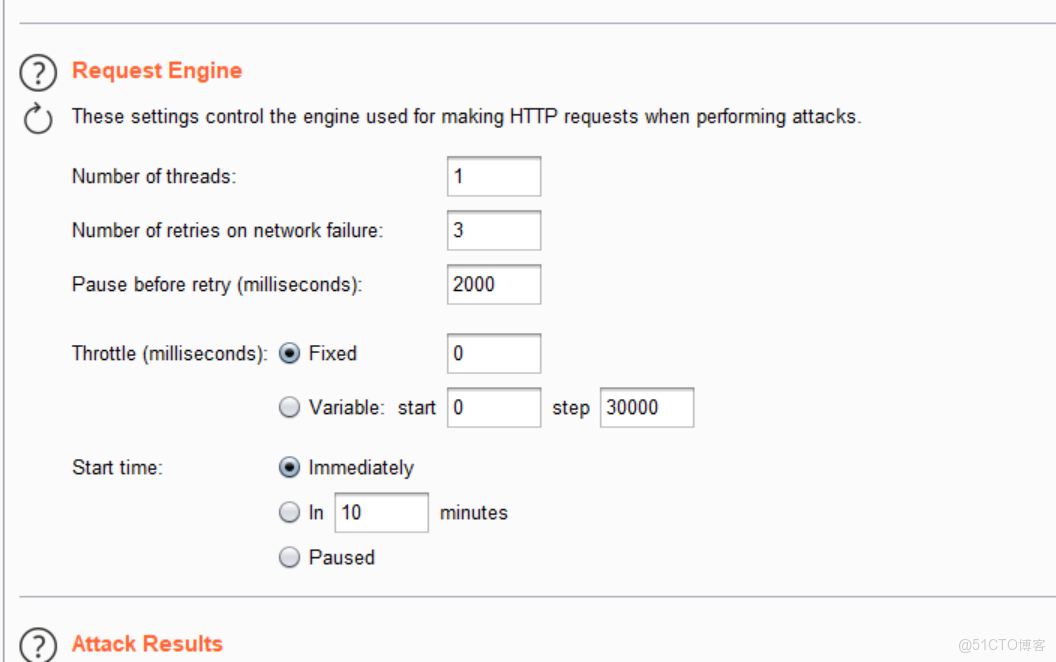Click Variable throttle step field
The image size is (1056, 662).
pos(646,407)
